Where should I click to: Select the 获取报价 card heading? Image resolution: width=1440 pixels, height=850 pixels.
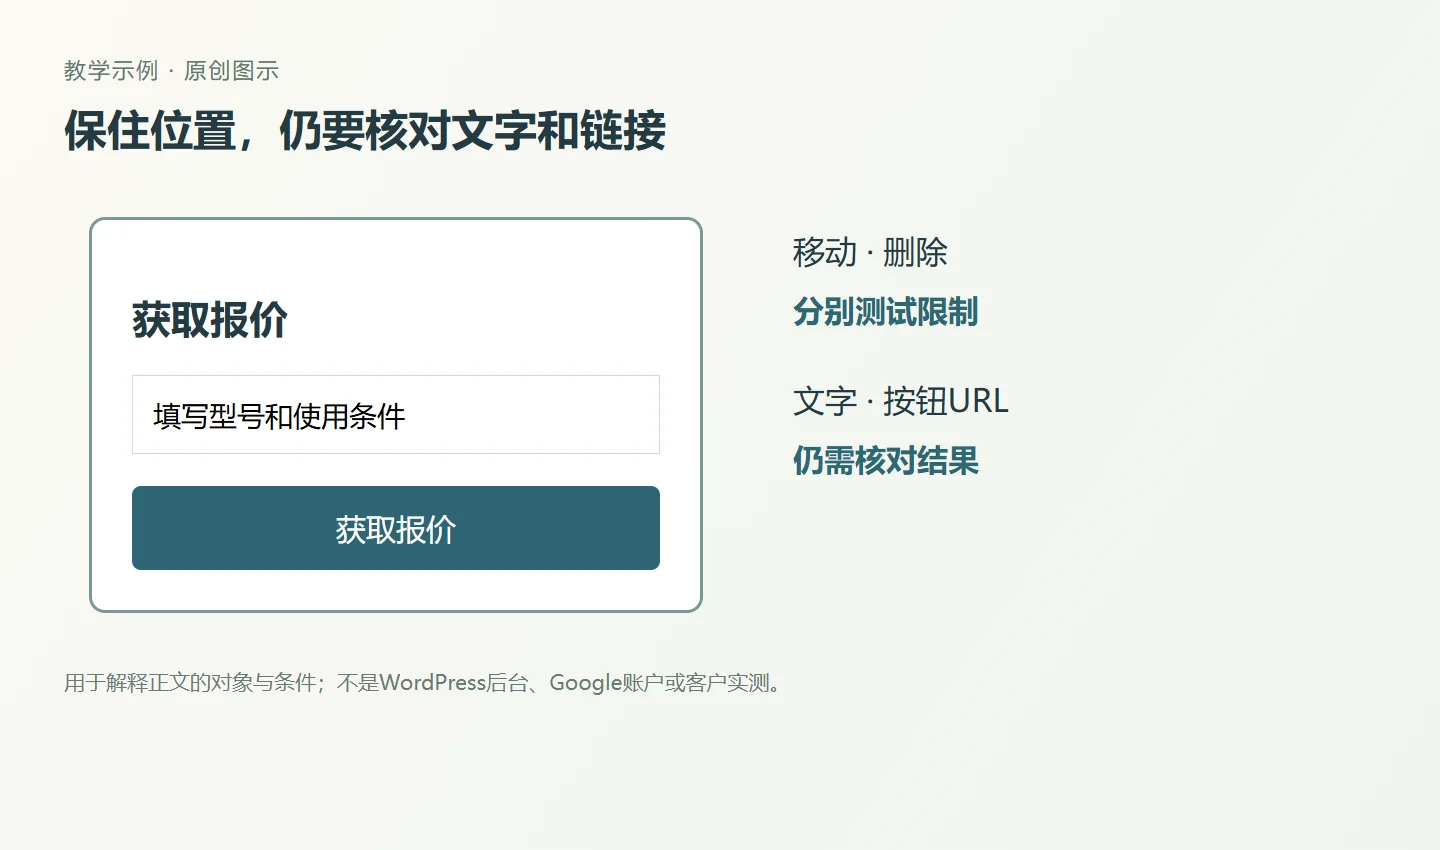[x=210, y=320]
